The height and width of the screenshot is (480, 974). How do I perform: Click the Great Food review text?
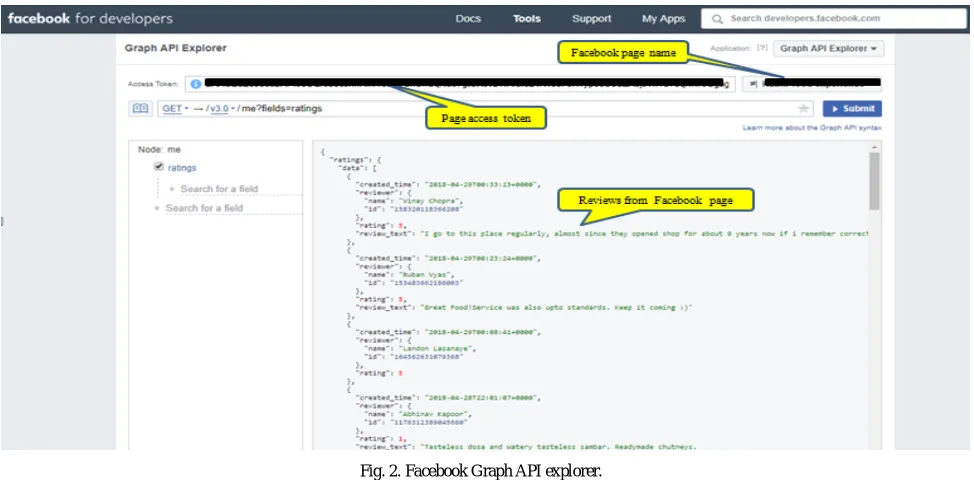pyautogui.click(x=557, y=308)
